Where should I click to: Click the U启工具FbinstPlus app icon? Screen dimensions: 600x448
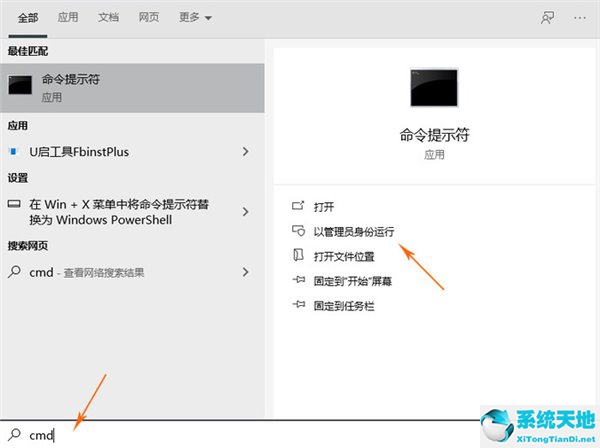tap(13, 152)
